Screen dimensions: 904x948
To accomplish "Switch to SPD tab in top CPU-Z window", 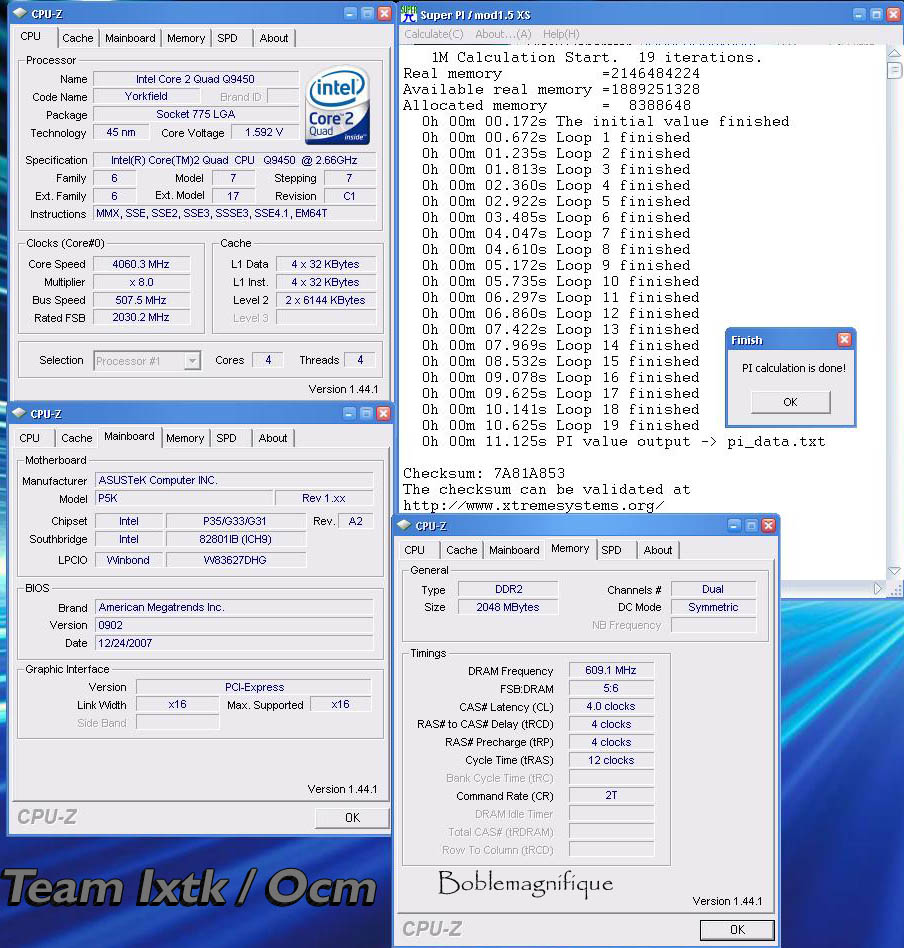I will [x=227, y=38].
